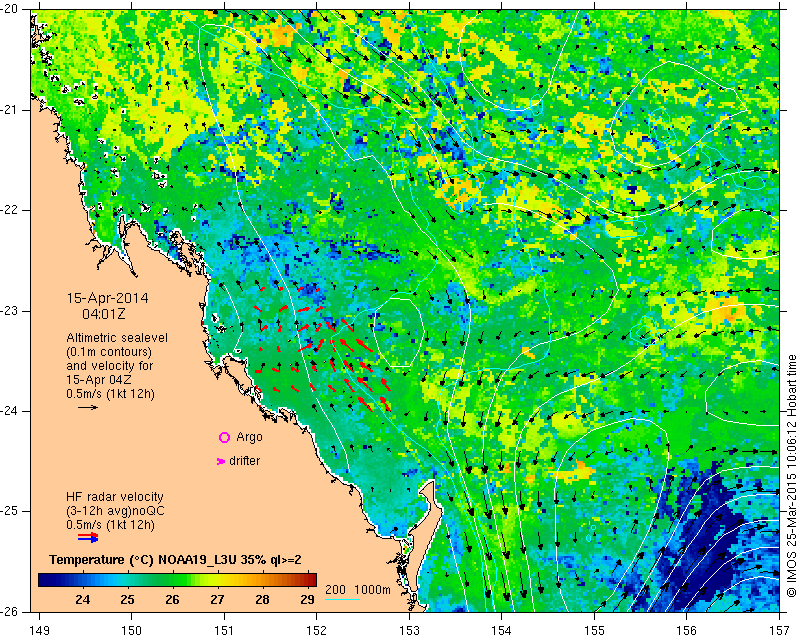
Task: Click the latitude axis label '-22'
Action: tap(11, 210)
